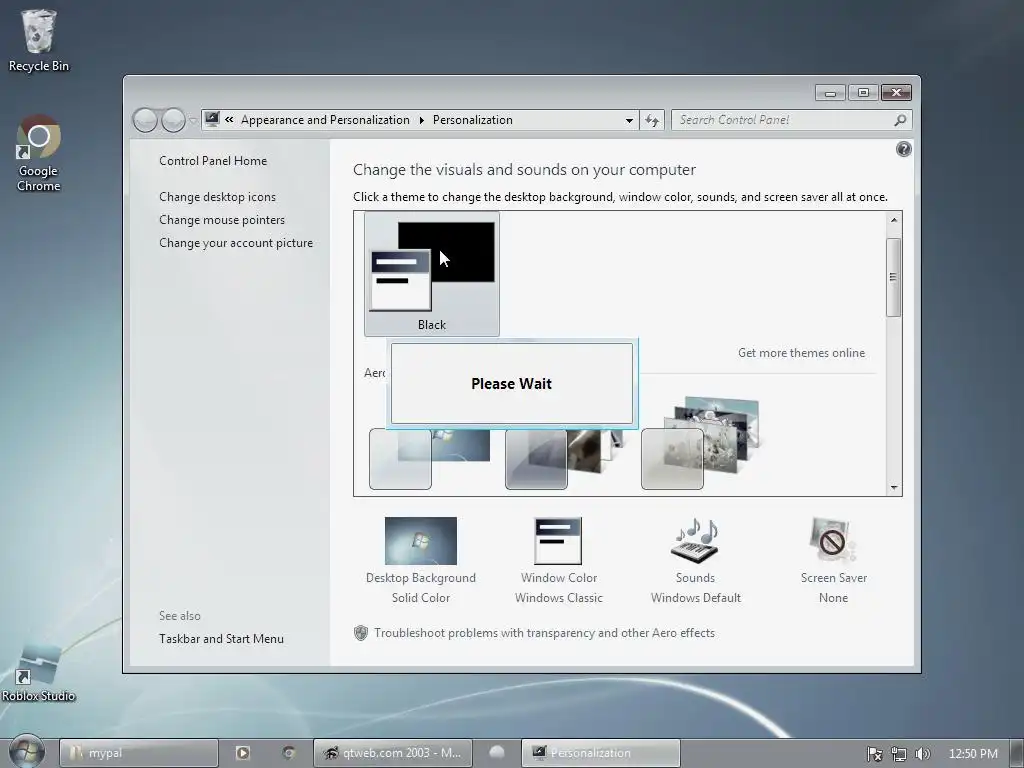Open the Recycle Bin desktop icon

coord(38,40)
